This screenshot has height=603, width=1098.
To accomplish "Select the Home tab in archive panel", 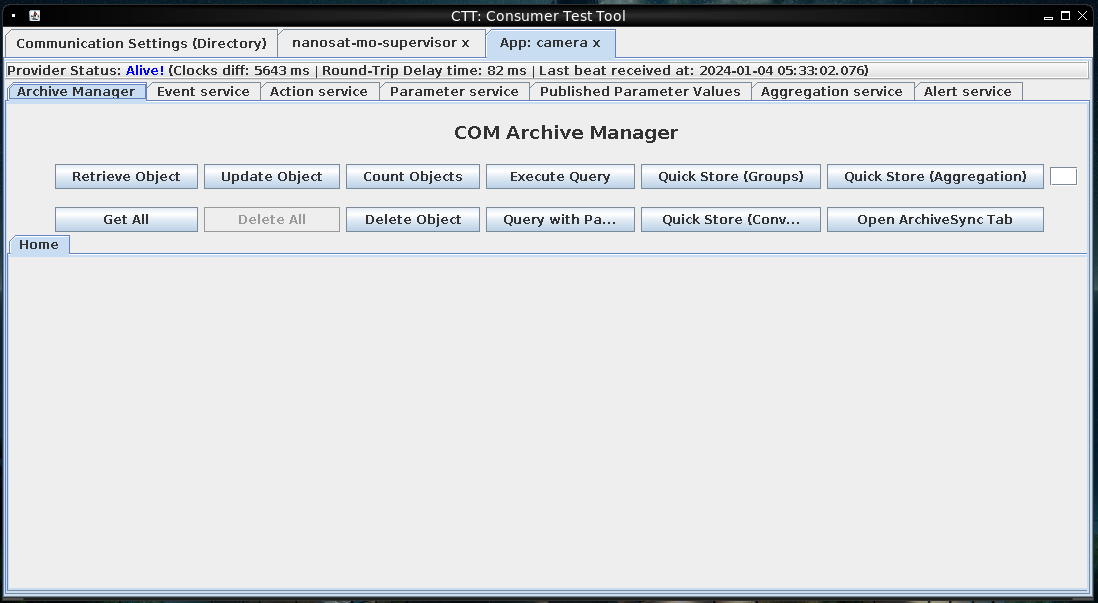I will [x=39, y=245].
